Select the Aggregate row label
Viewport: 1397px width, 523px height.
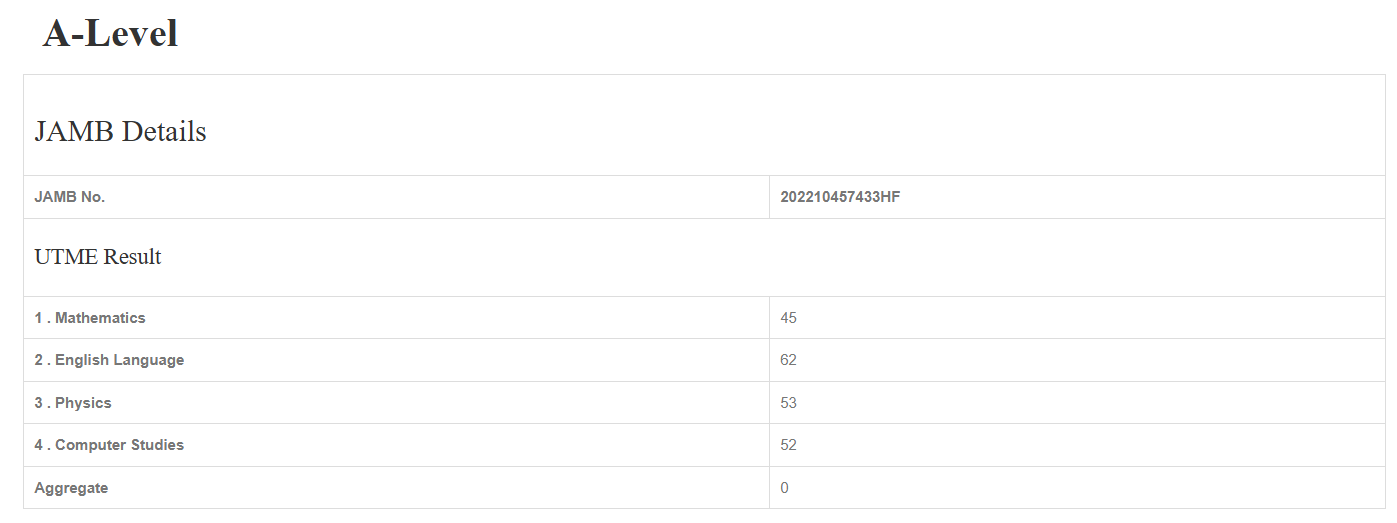point(71,488)
